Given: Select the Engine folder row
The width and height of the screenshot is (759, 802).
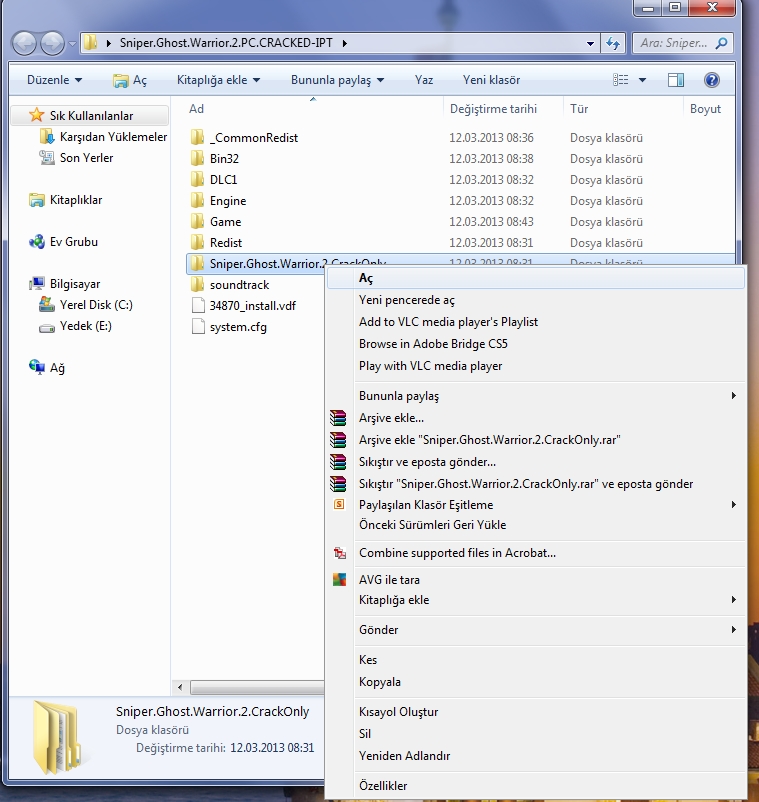Looking at the screenshot, I should [460, 200].
